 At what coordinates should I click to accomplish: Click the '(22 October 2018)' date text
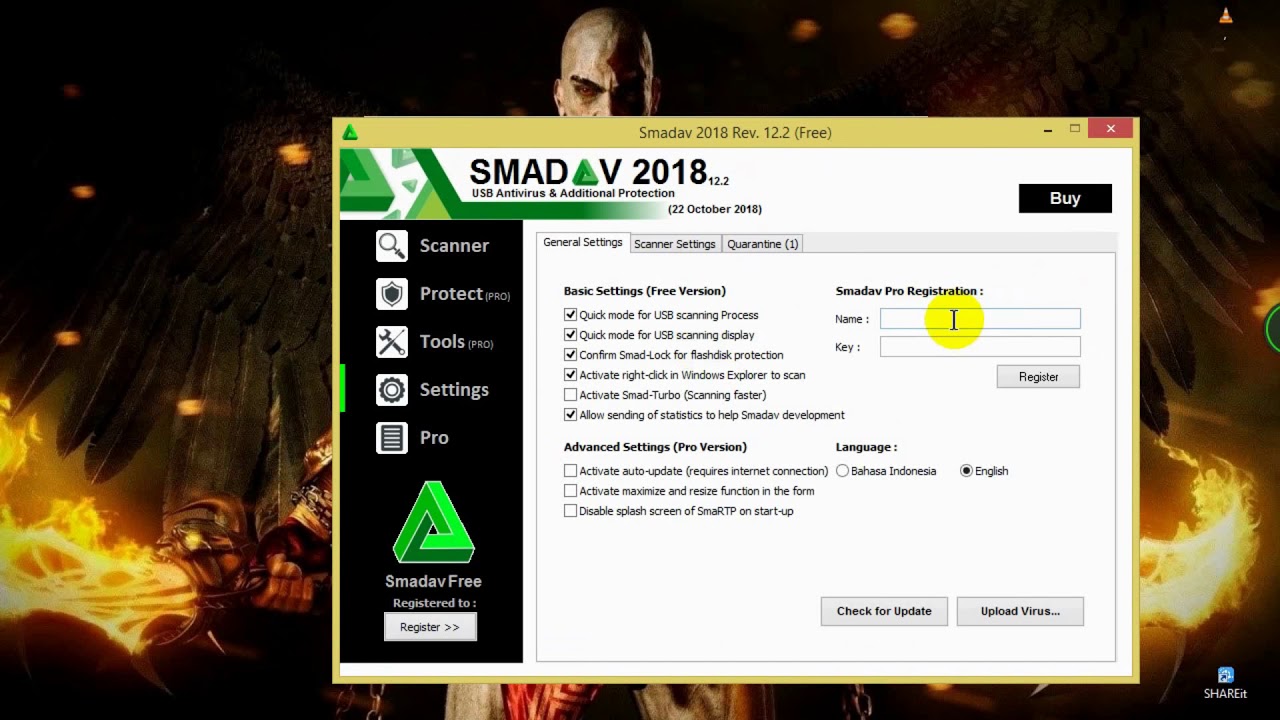(715, 209)
